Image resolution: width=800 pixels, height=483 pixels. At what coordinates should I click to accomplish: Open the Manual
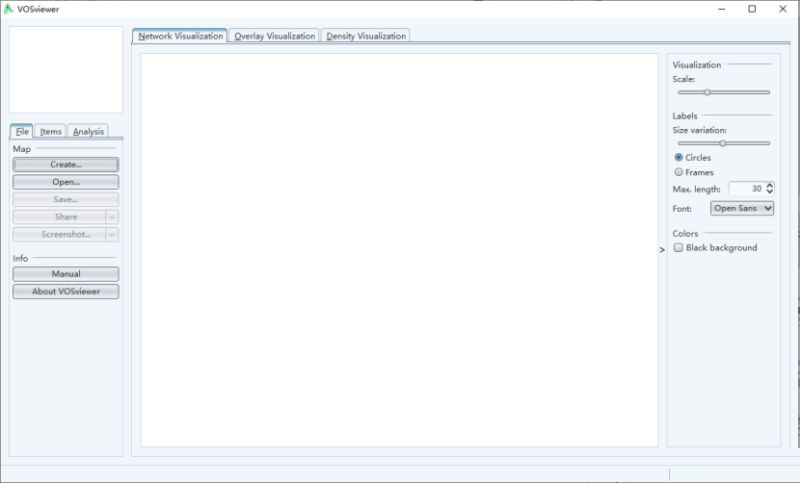coord(66,274)
